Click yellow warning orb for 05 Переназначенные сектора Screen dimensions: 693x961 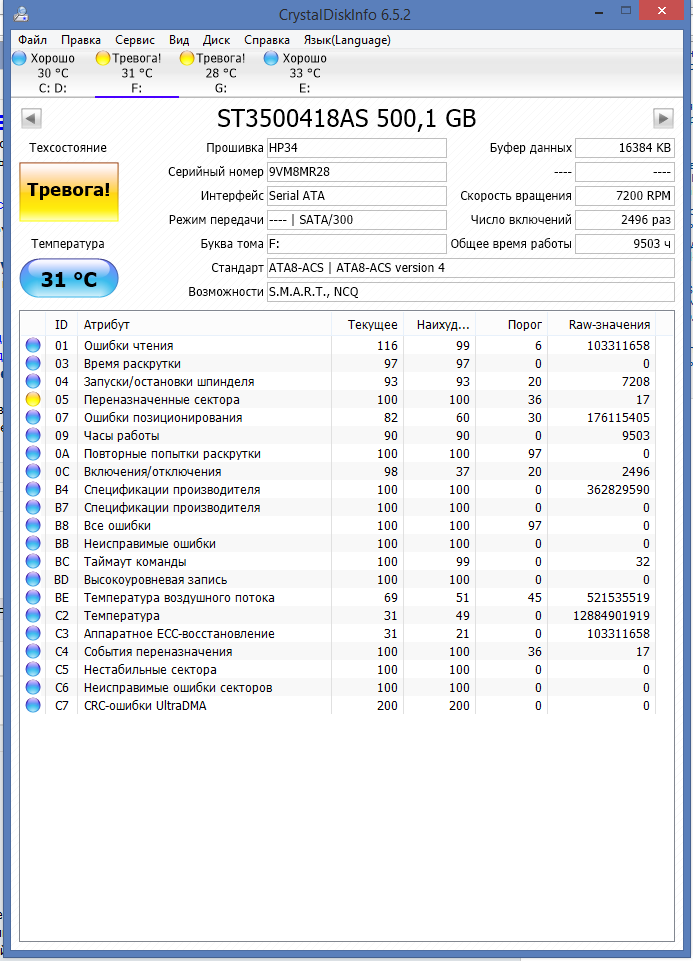[33, 400]
